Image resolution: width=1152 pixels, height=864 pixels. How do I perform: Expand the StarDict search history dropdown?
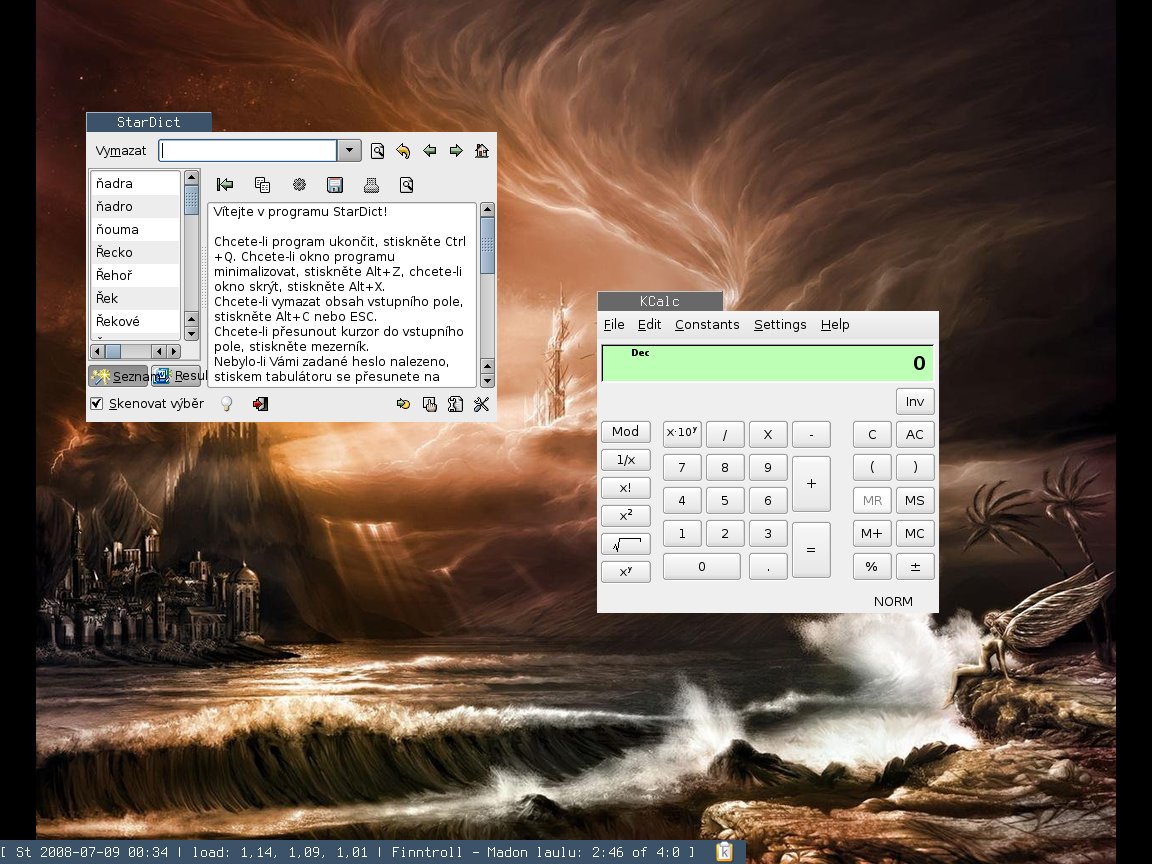point(349,151)
